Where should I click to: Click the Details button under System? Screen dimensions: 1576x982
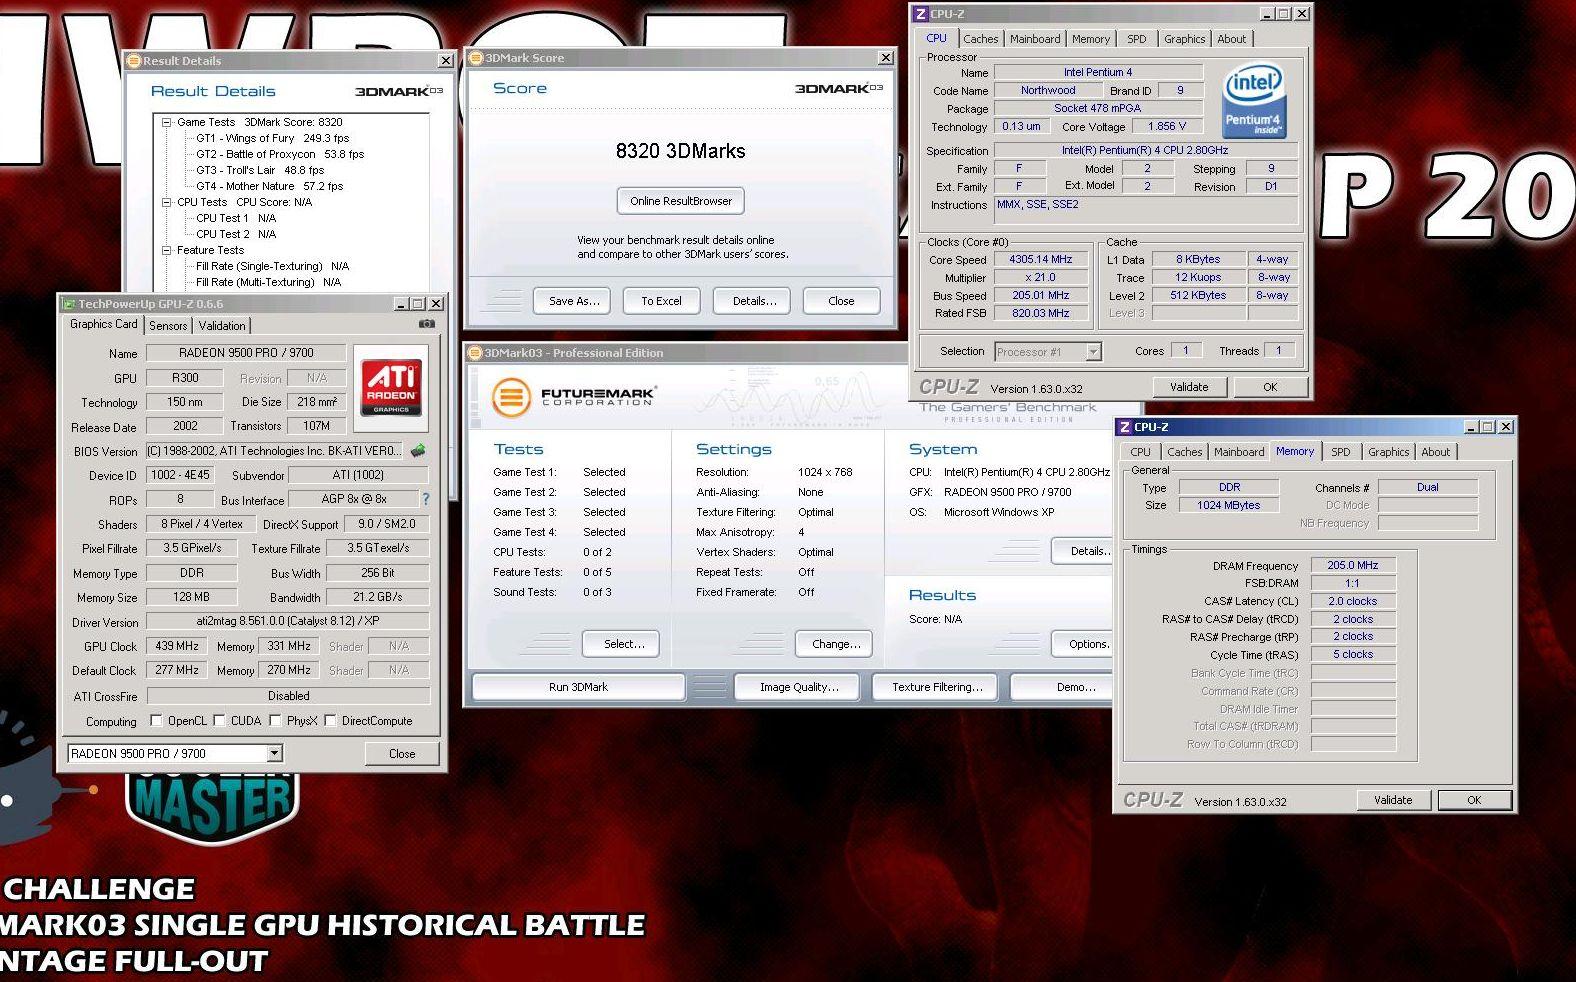point(1084,551)
